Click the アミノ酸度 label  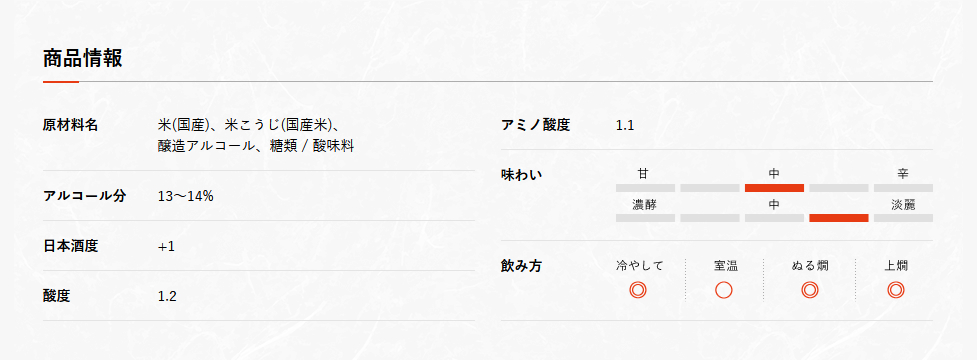tap(536, 125)
